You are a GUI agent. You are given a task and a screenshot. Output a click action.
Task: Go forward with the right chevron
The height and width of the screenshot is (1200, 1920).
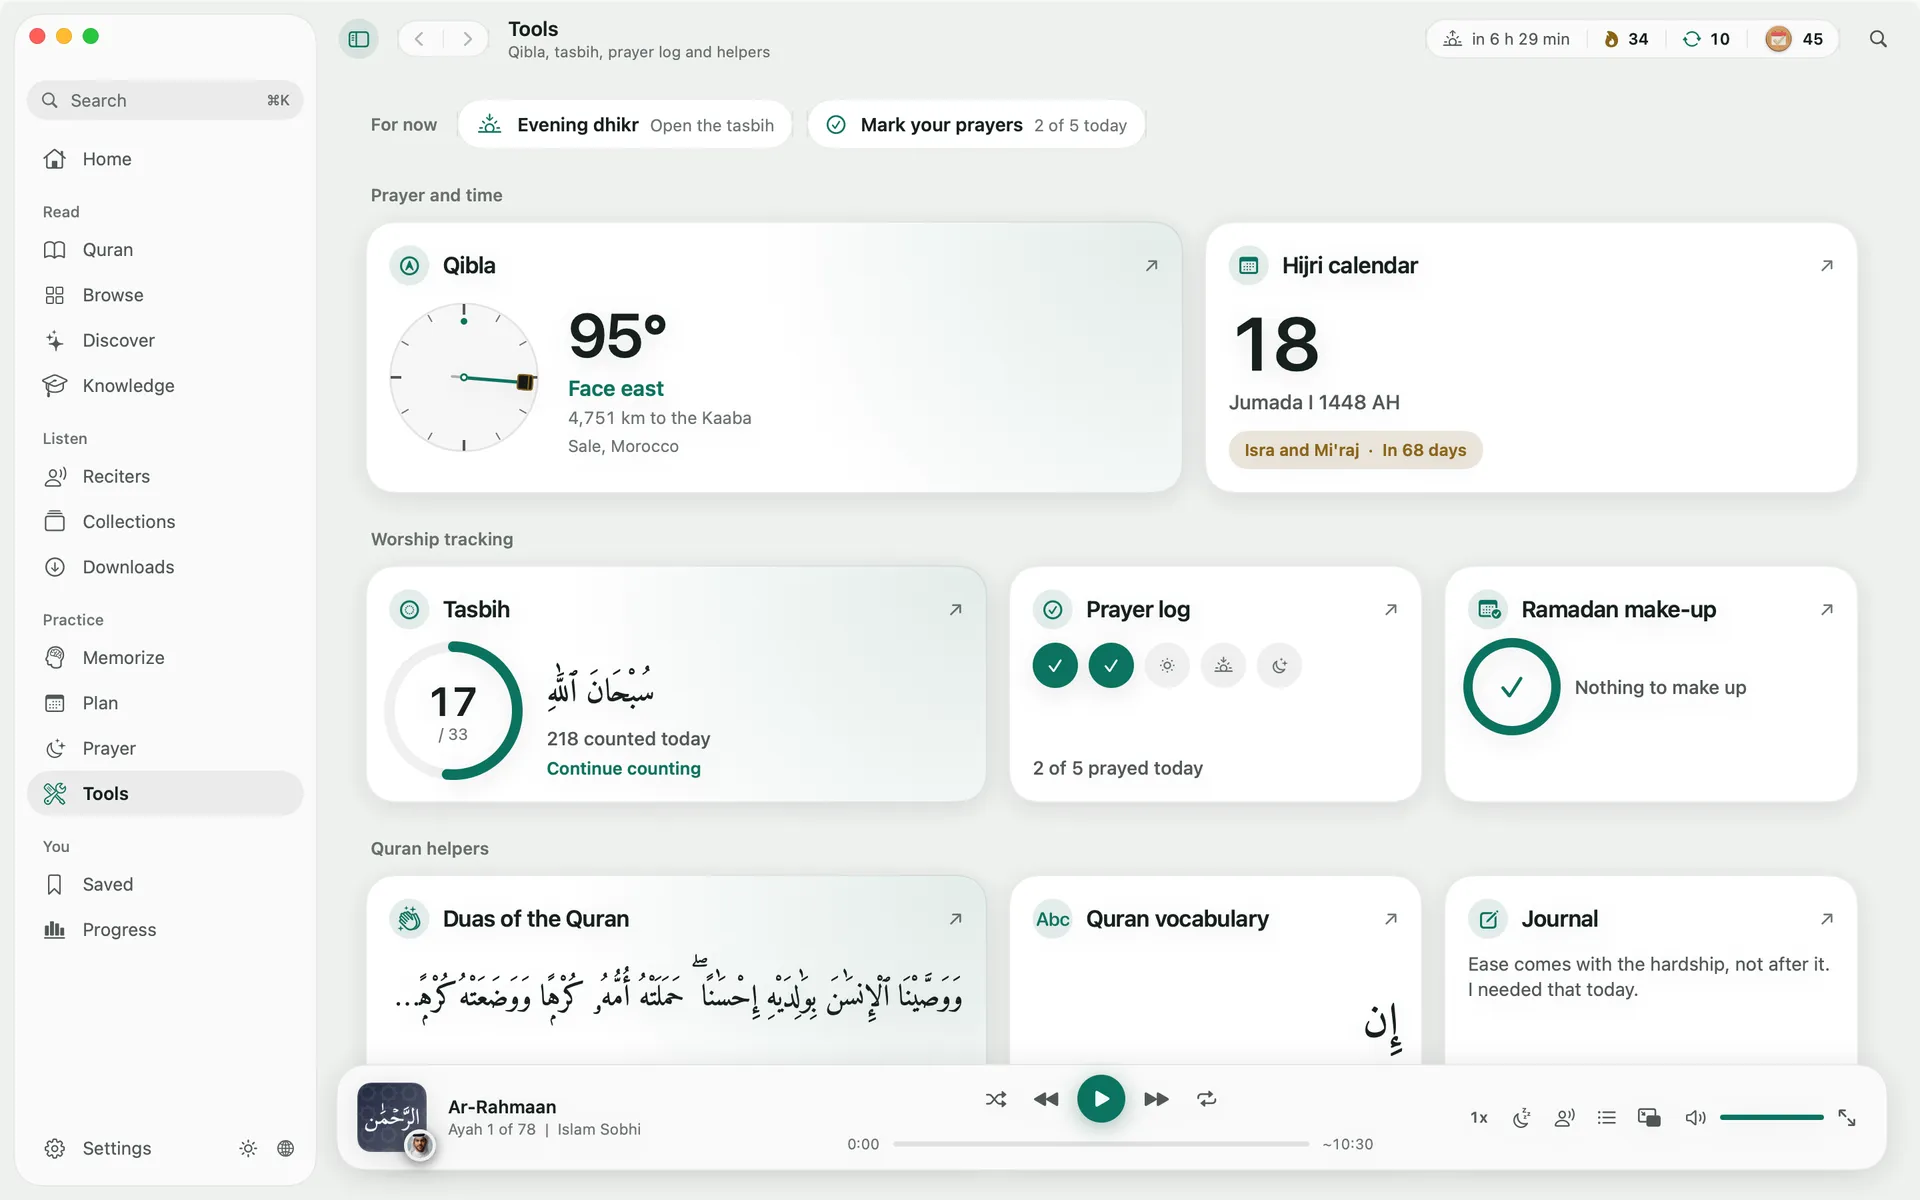467,39
